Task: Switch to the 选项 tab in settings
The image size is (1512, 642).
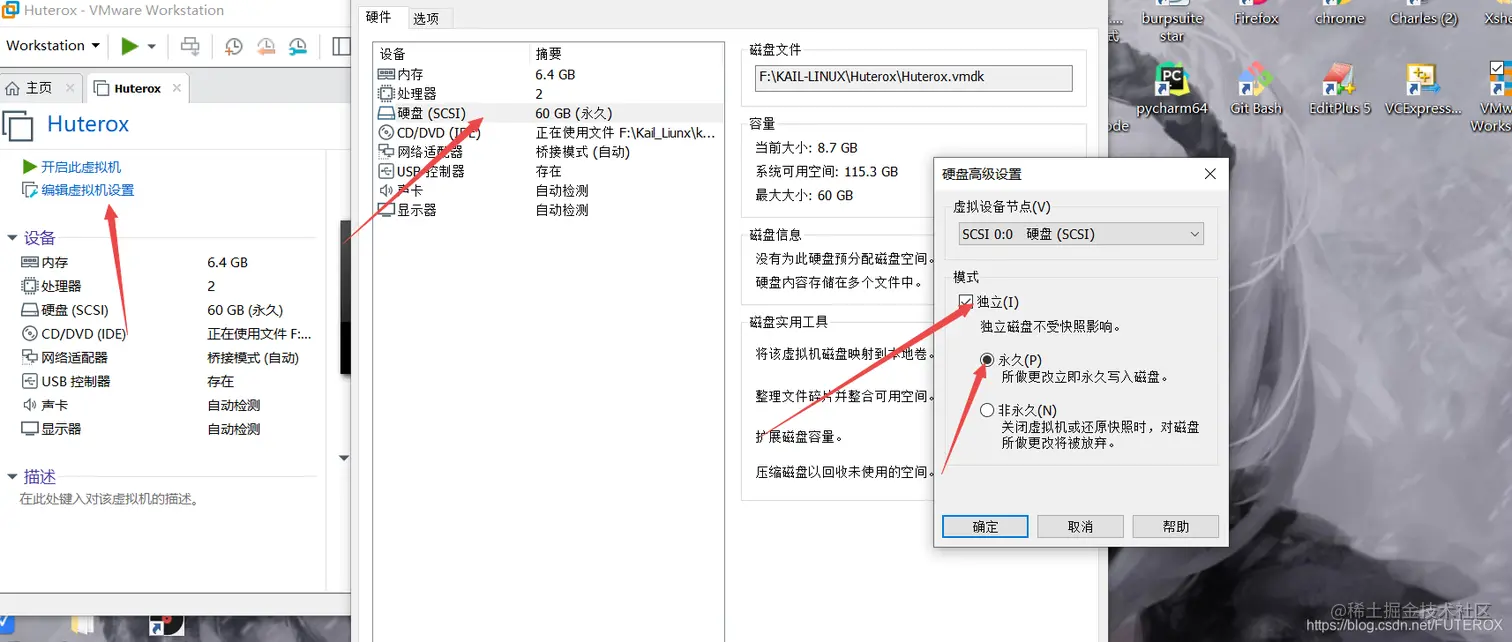Action: coord(427,18)
